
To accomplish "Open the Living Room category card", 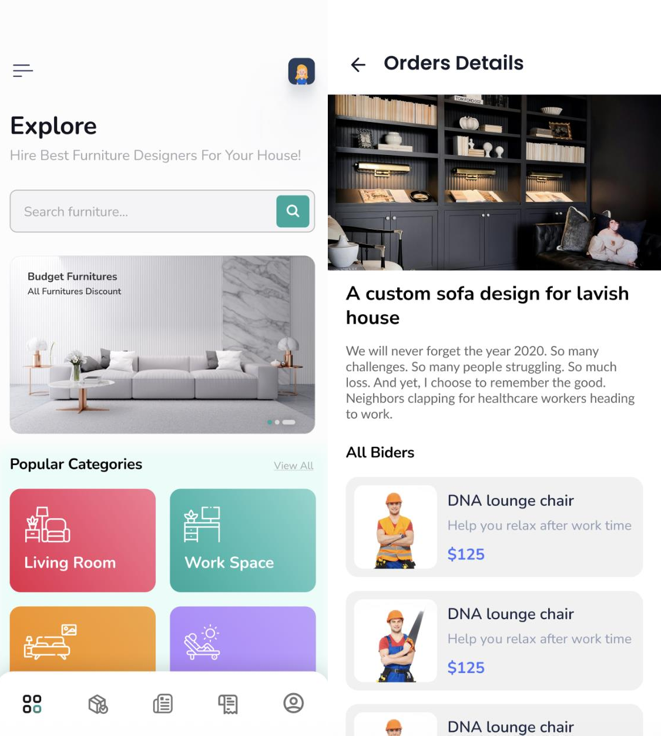I will pyautogui.click(x=83, y=540).
